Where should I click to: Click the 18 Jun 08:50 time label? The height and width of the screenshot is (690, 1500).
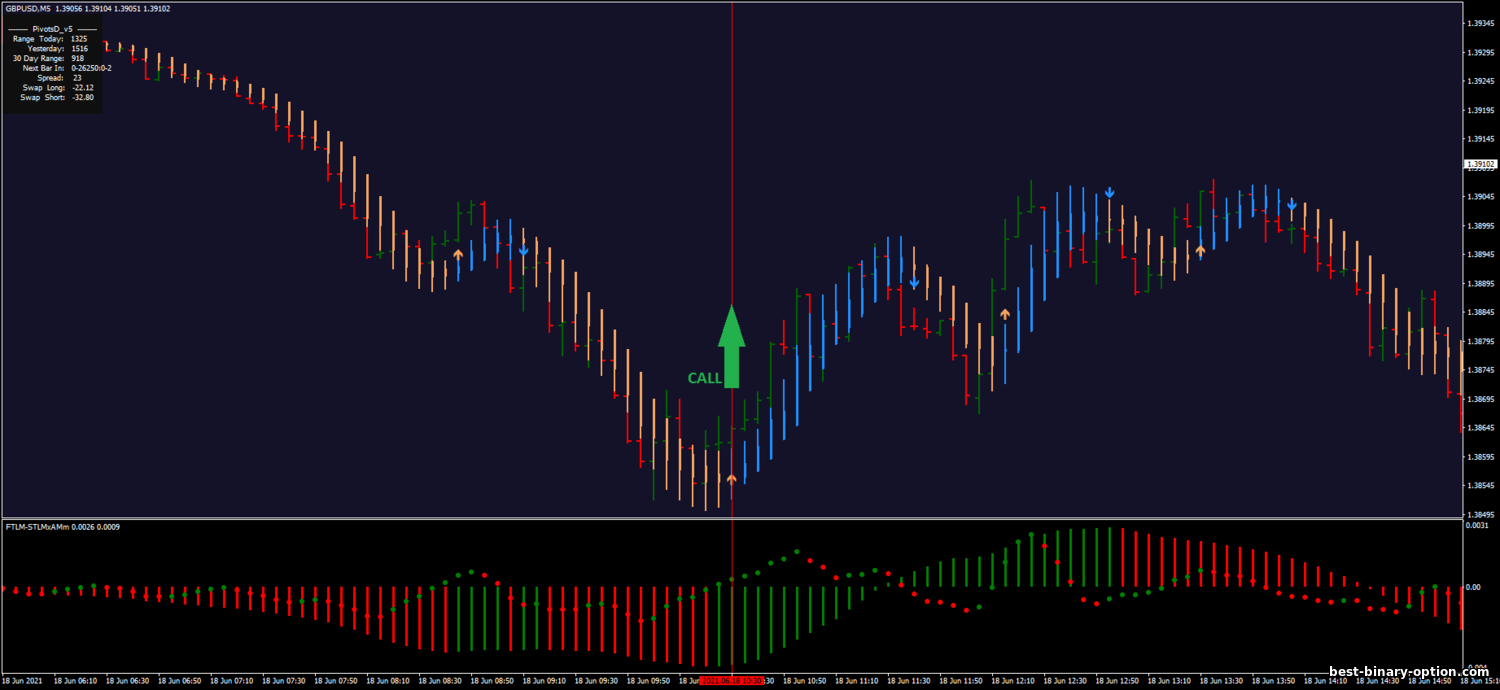(x=492, y=680)
